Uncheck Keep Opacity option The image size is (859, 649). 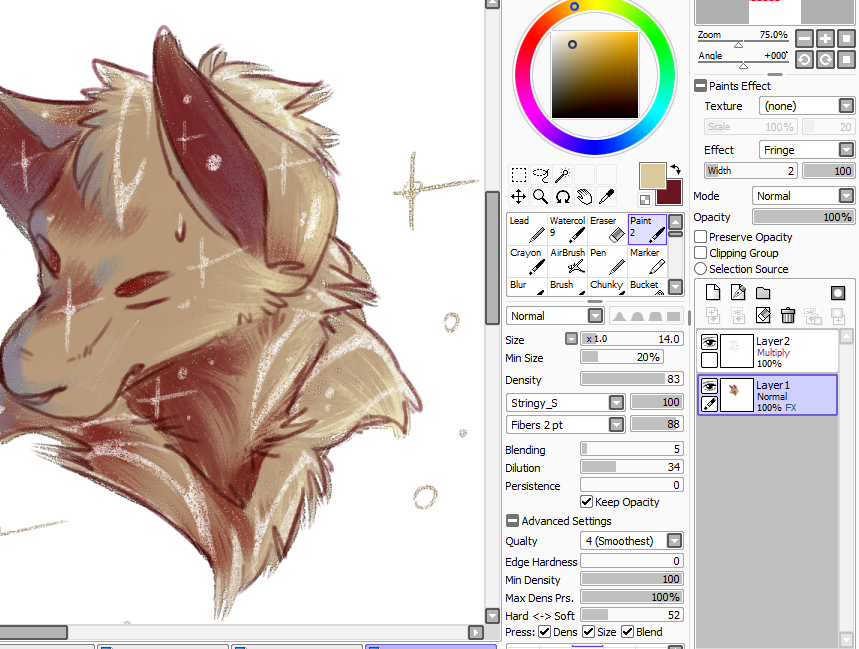tap(586, 502)
